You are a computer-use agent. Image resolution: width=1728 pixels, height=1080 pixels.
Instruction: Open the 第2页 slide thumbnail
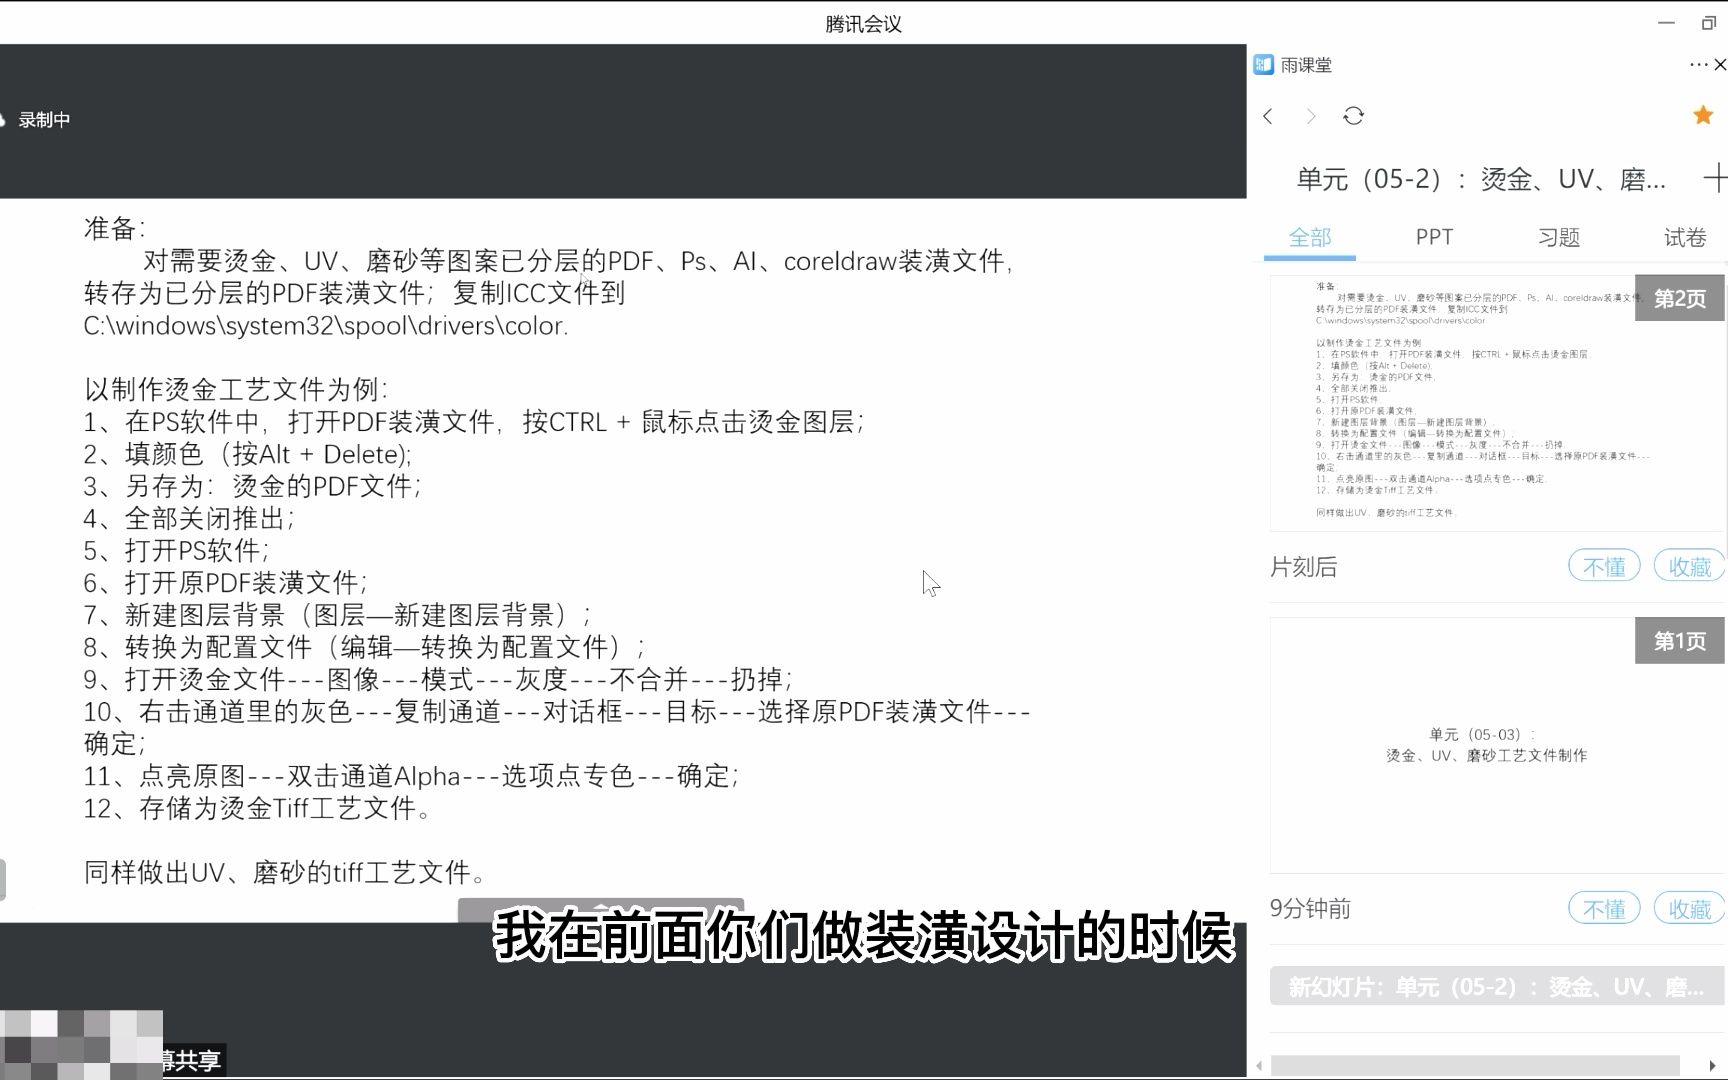click(x=1497, y=403)
